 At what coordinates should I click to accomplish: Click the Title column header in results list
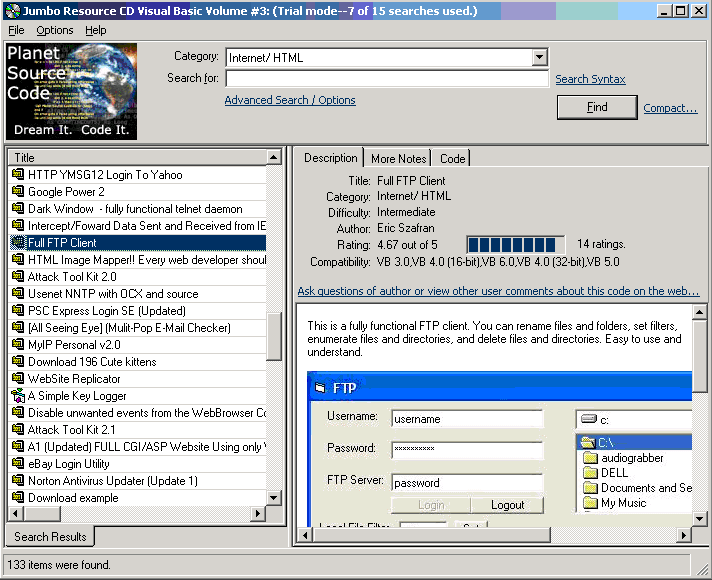coord(138,158)
